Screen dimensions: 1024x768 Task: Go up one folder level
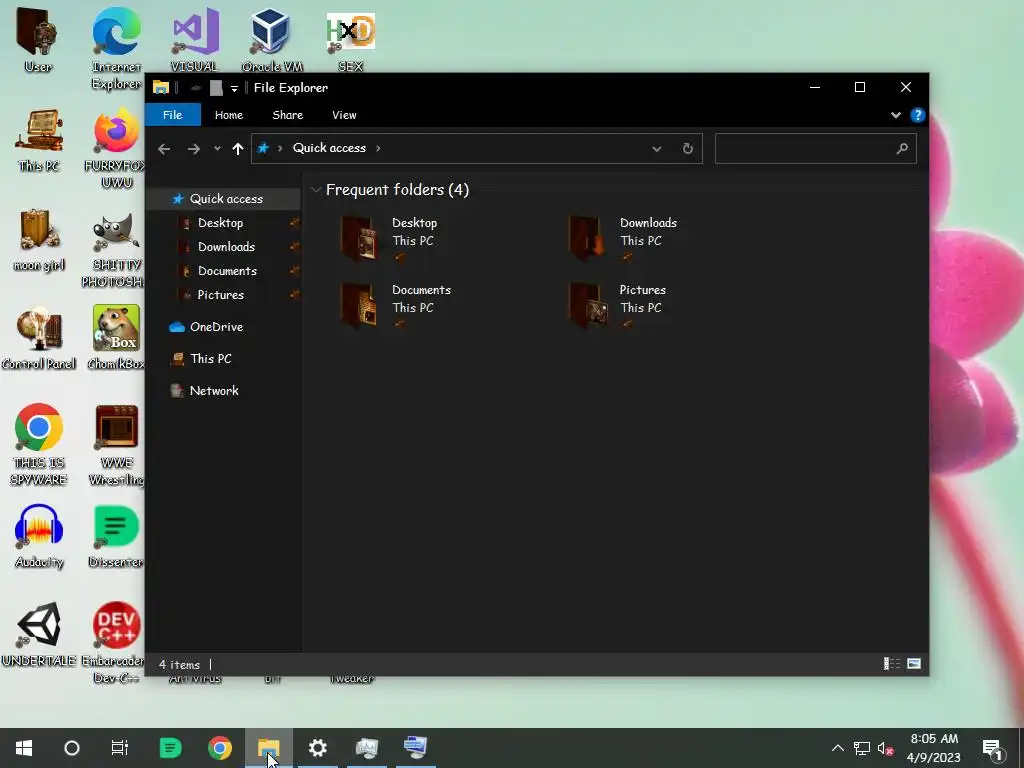[238, 149]
